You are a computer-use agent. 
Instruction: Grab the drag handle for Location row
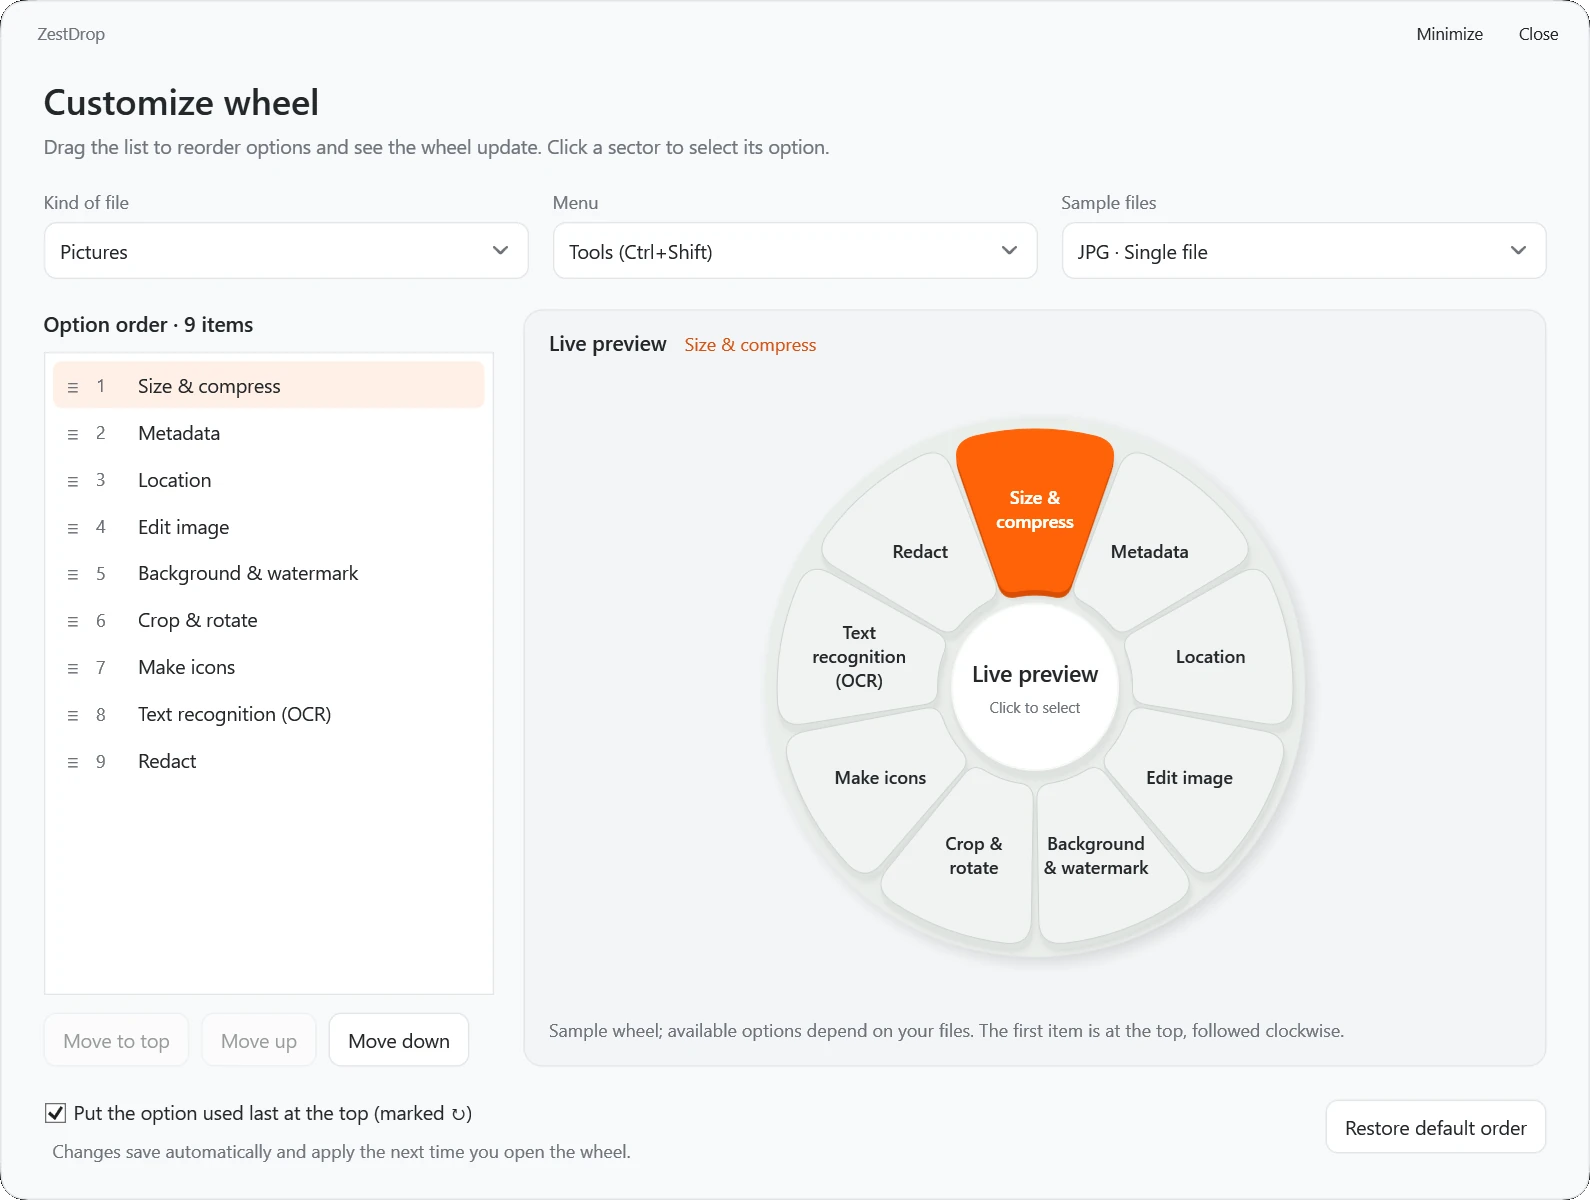pyautogui.click(x=72, y=481)
